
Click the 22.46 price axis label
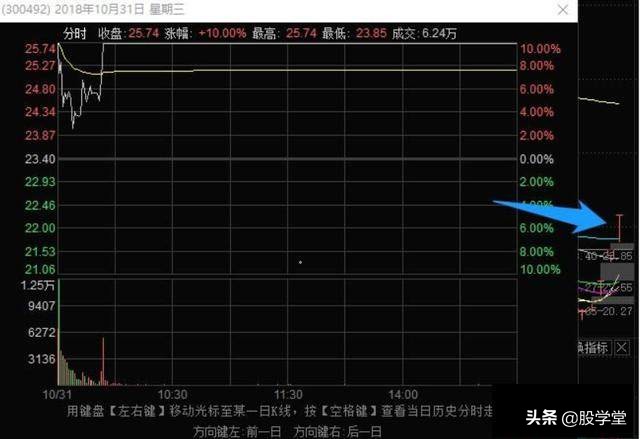pyautogui.click(x=40, y=205)
